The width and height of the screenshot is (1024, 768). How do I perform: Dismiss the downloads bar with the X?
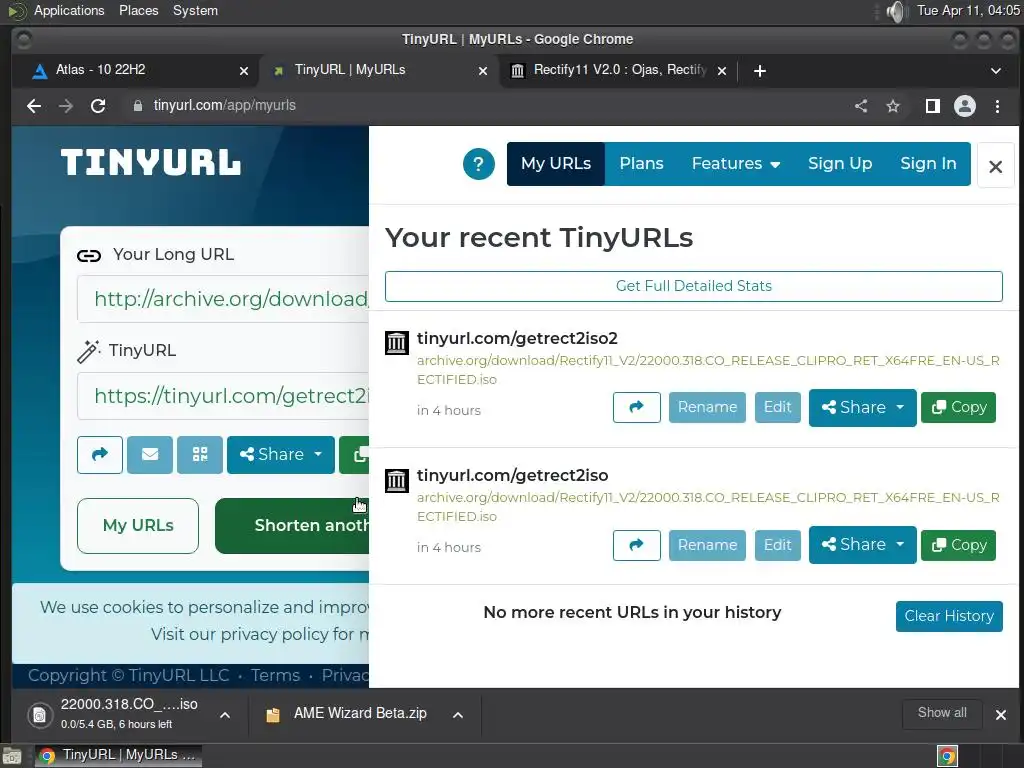click(x=1000, y=715)
